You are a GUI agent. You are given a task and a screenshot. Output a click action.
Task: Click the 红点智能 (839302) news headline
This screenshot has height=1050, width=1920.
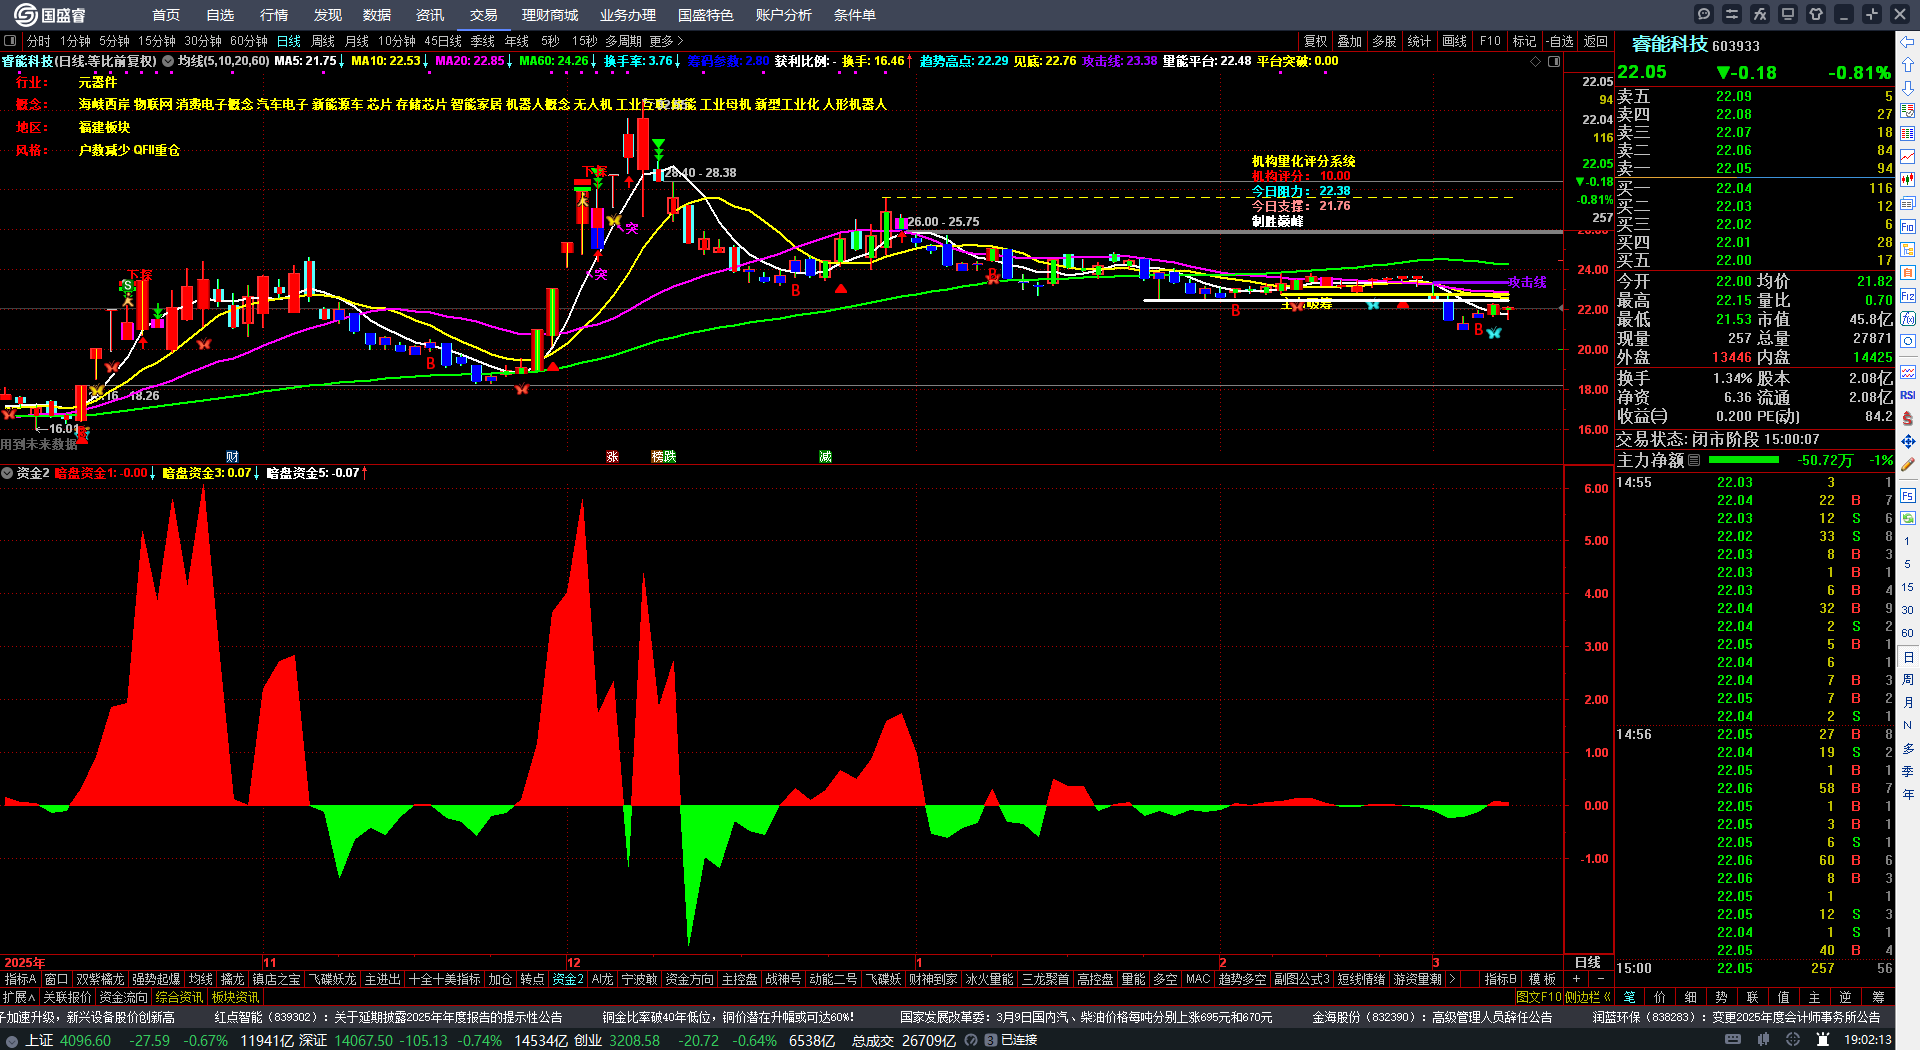388,1017
